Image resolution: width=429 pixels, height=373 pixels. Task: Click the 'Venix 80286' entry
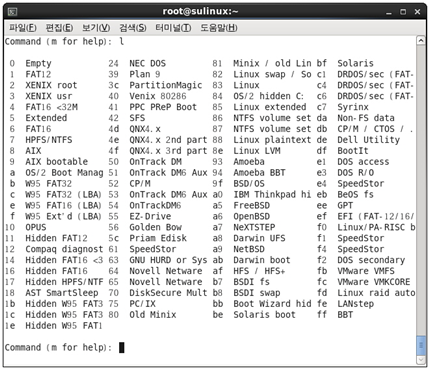point(158,96)
